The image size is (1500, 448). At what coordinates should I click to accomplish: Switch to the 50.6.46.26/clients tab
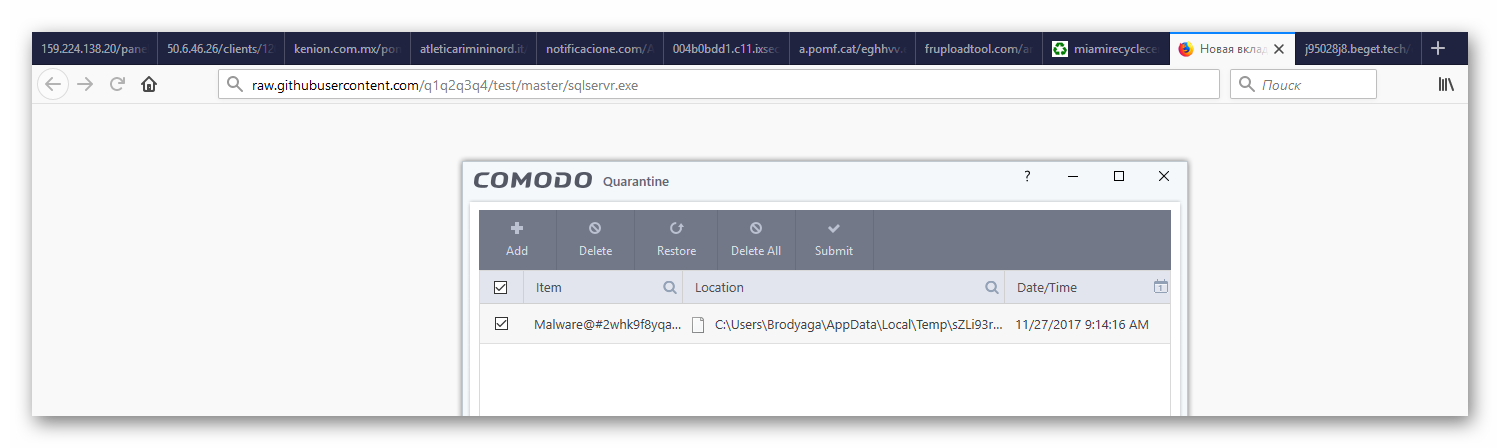click(x=221, y=48)
